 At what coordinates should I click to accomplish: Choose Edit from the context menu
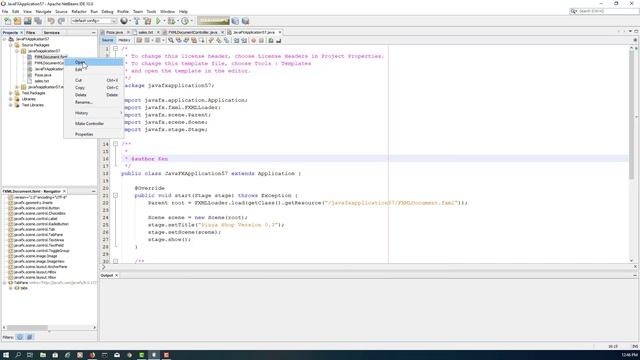(93, 70)
